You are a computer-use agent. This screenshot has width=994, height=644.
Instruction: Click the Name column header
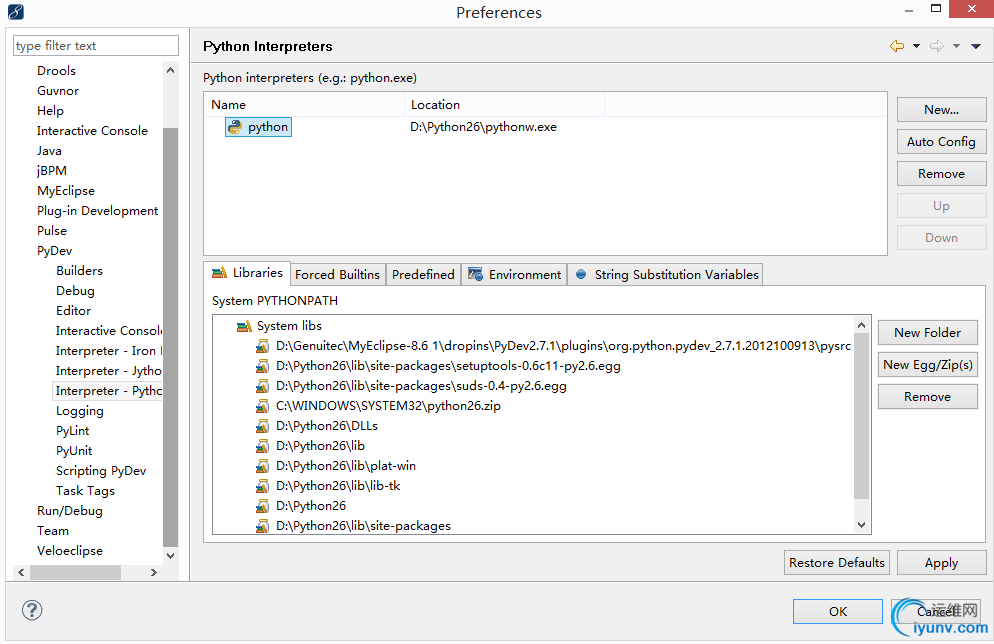pos(304,105)
